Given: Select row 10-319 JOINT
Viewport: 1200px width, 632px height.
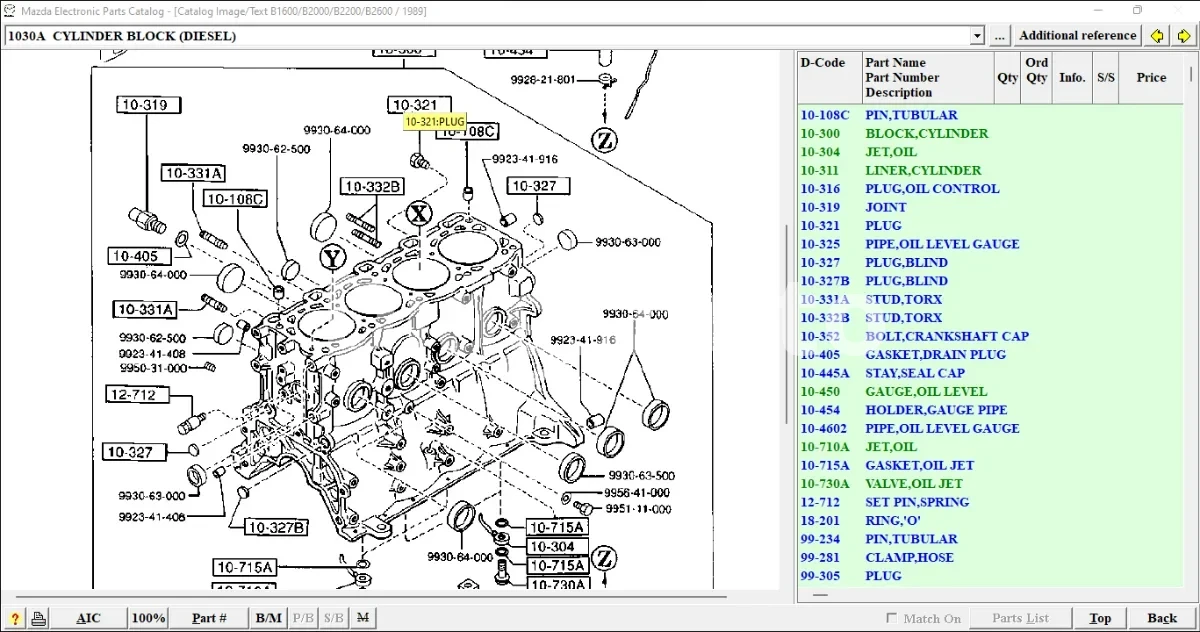Looking at the screenshot, I should (x=990, y=207).
